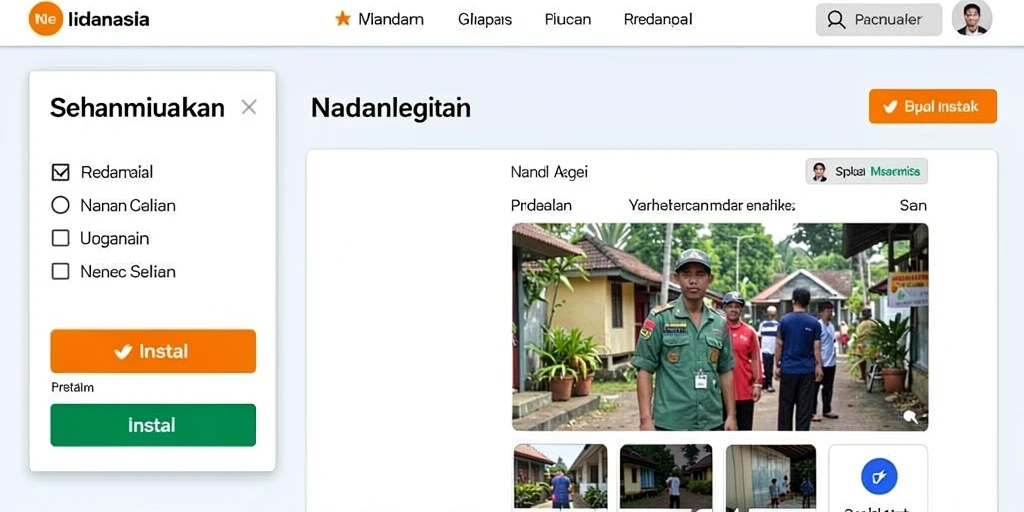Uncheck the Redamaial checkbox
The image size is (1024, 512).
click(x=60, y=172)
